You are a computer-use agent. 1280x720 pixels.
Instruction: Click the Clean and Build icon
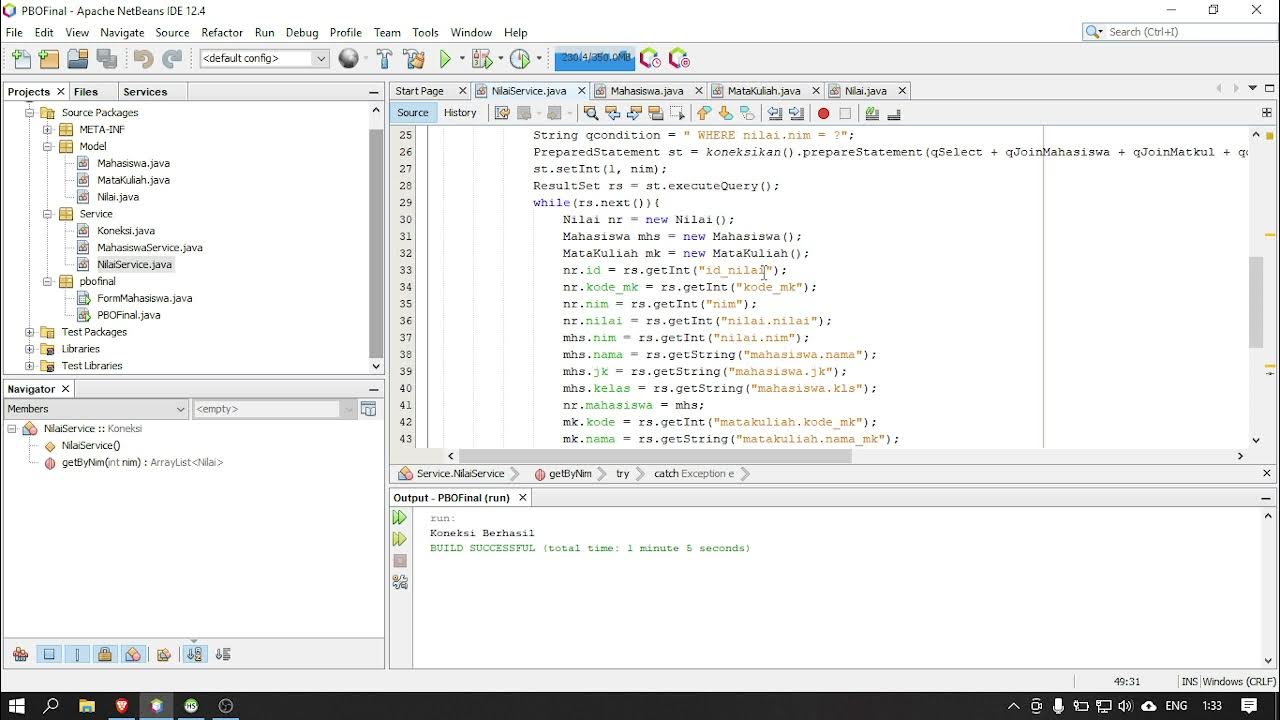(x=414, y=59)
